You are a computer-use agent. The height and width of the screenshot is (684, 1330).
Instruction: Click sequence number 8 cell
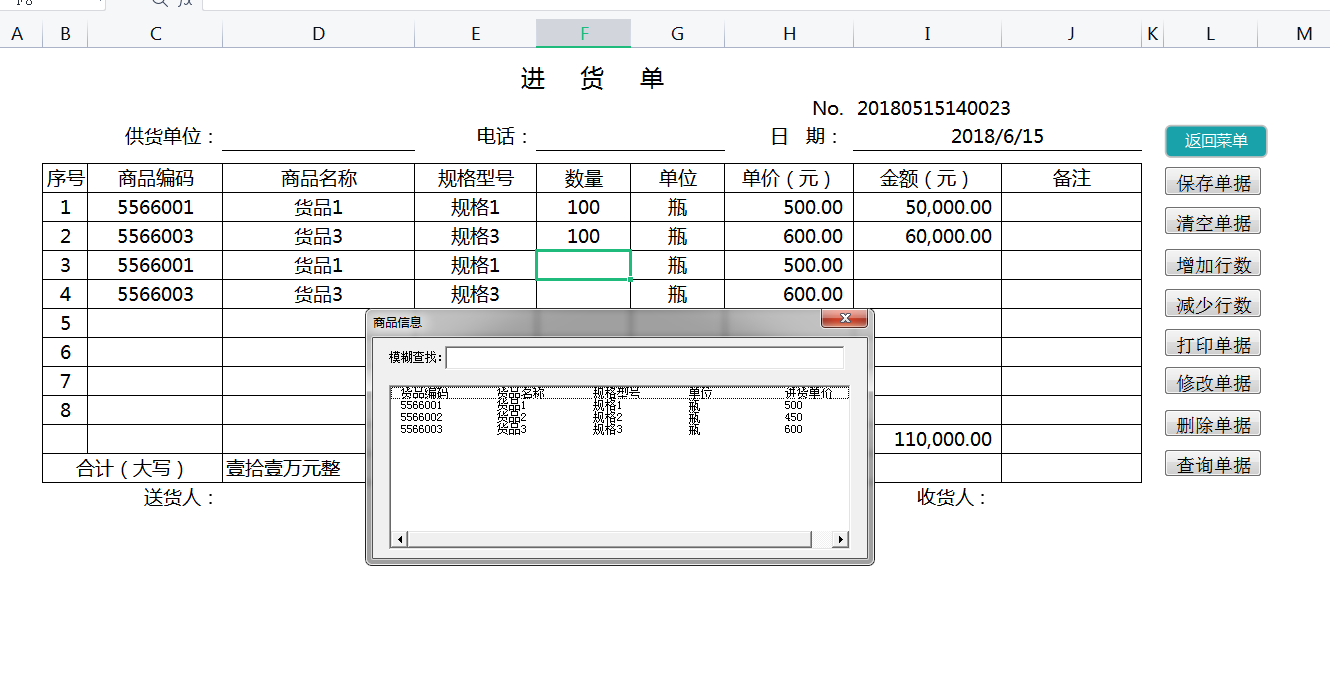[66, 410]
